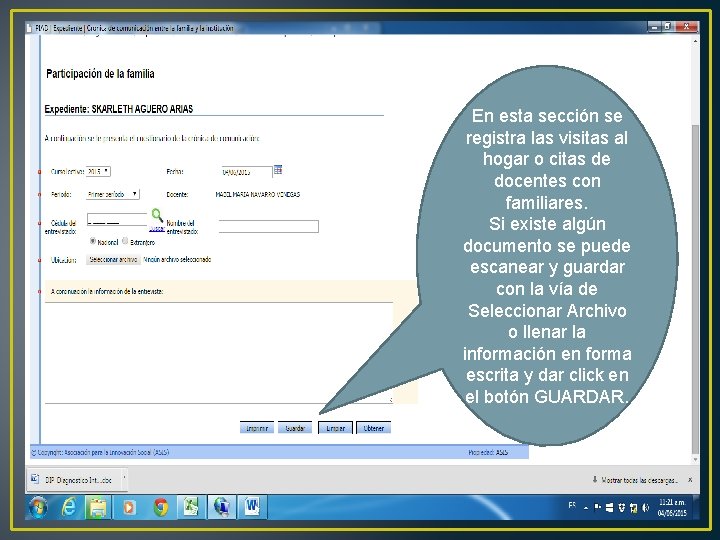Open the network globe taskbar application
This screenshot has height=540, width=720.
(222, 507)
